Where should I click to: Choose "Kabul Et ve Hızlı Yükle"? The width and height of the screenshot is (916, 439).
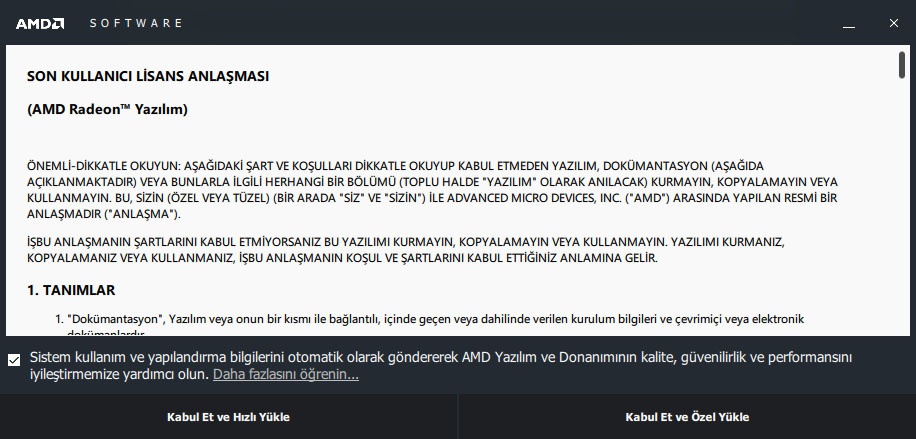coord(228,417)
